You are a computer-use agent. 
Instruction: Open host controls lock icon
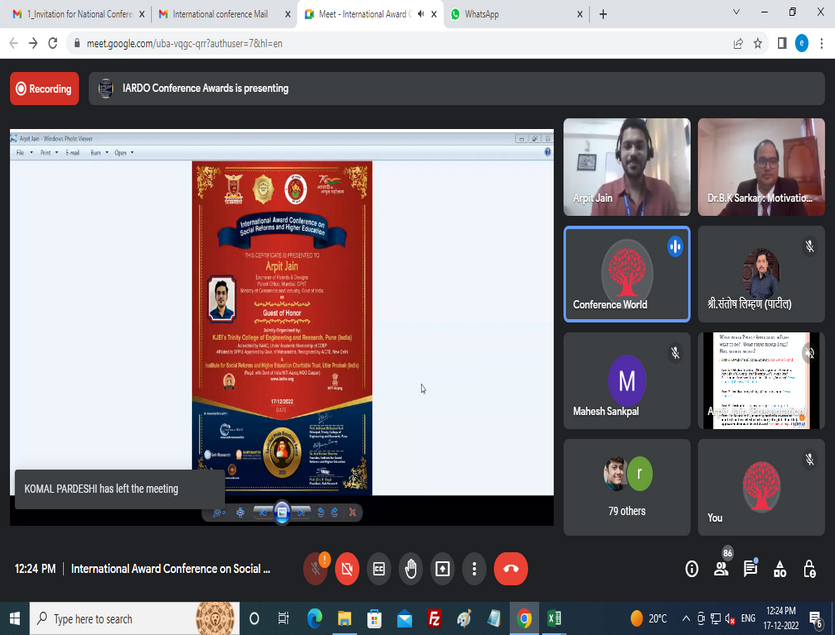click(809, 569)
